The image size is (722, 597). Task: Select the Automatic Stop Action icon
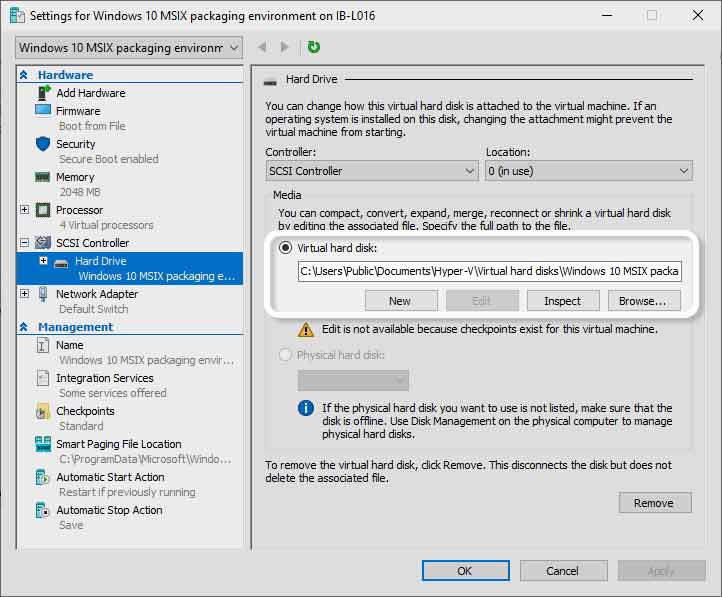[x=42, y=510]
